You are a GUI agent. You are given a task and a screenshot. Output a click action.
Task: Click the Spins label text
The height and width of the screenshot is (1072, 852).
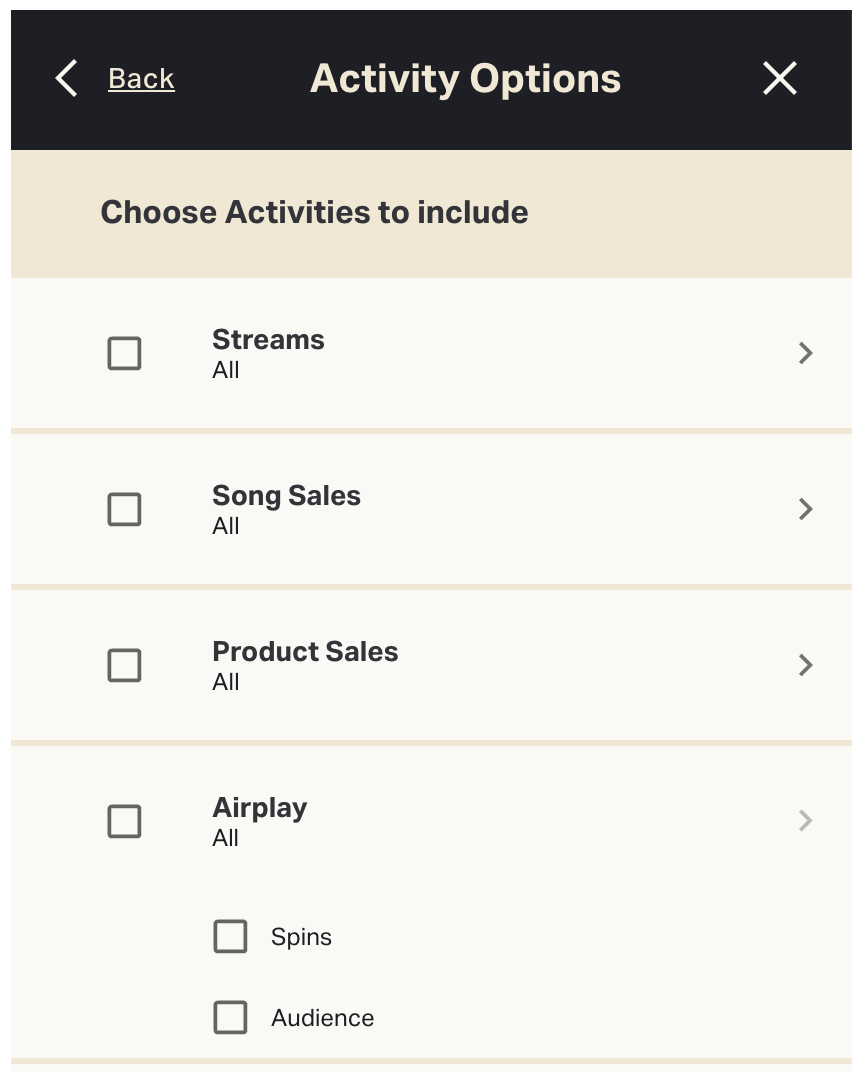point(301,937)
